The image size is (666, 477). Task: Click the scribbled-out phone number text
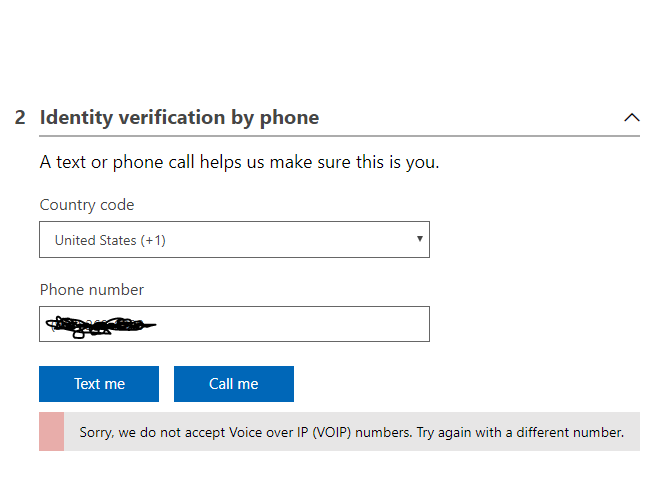tap(100, 324)
